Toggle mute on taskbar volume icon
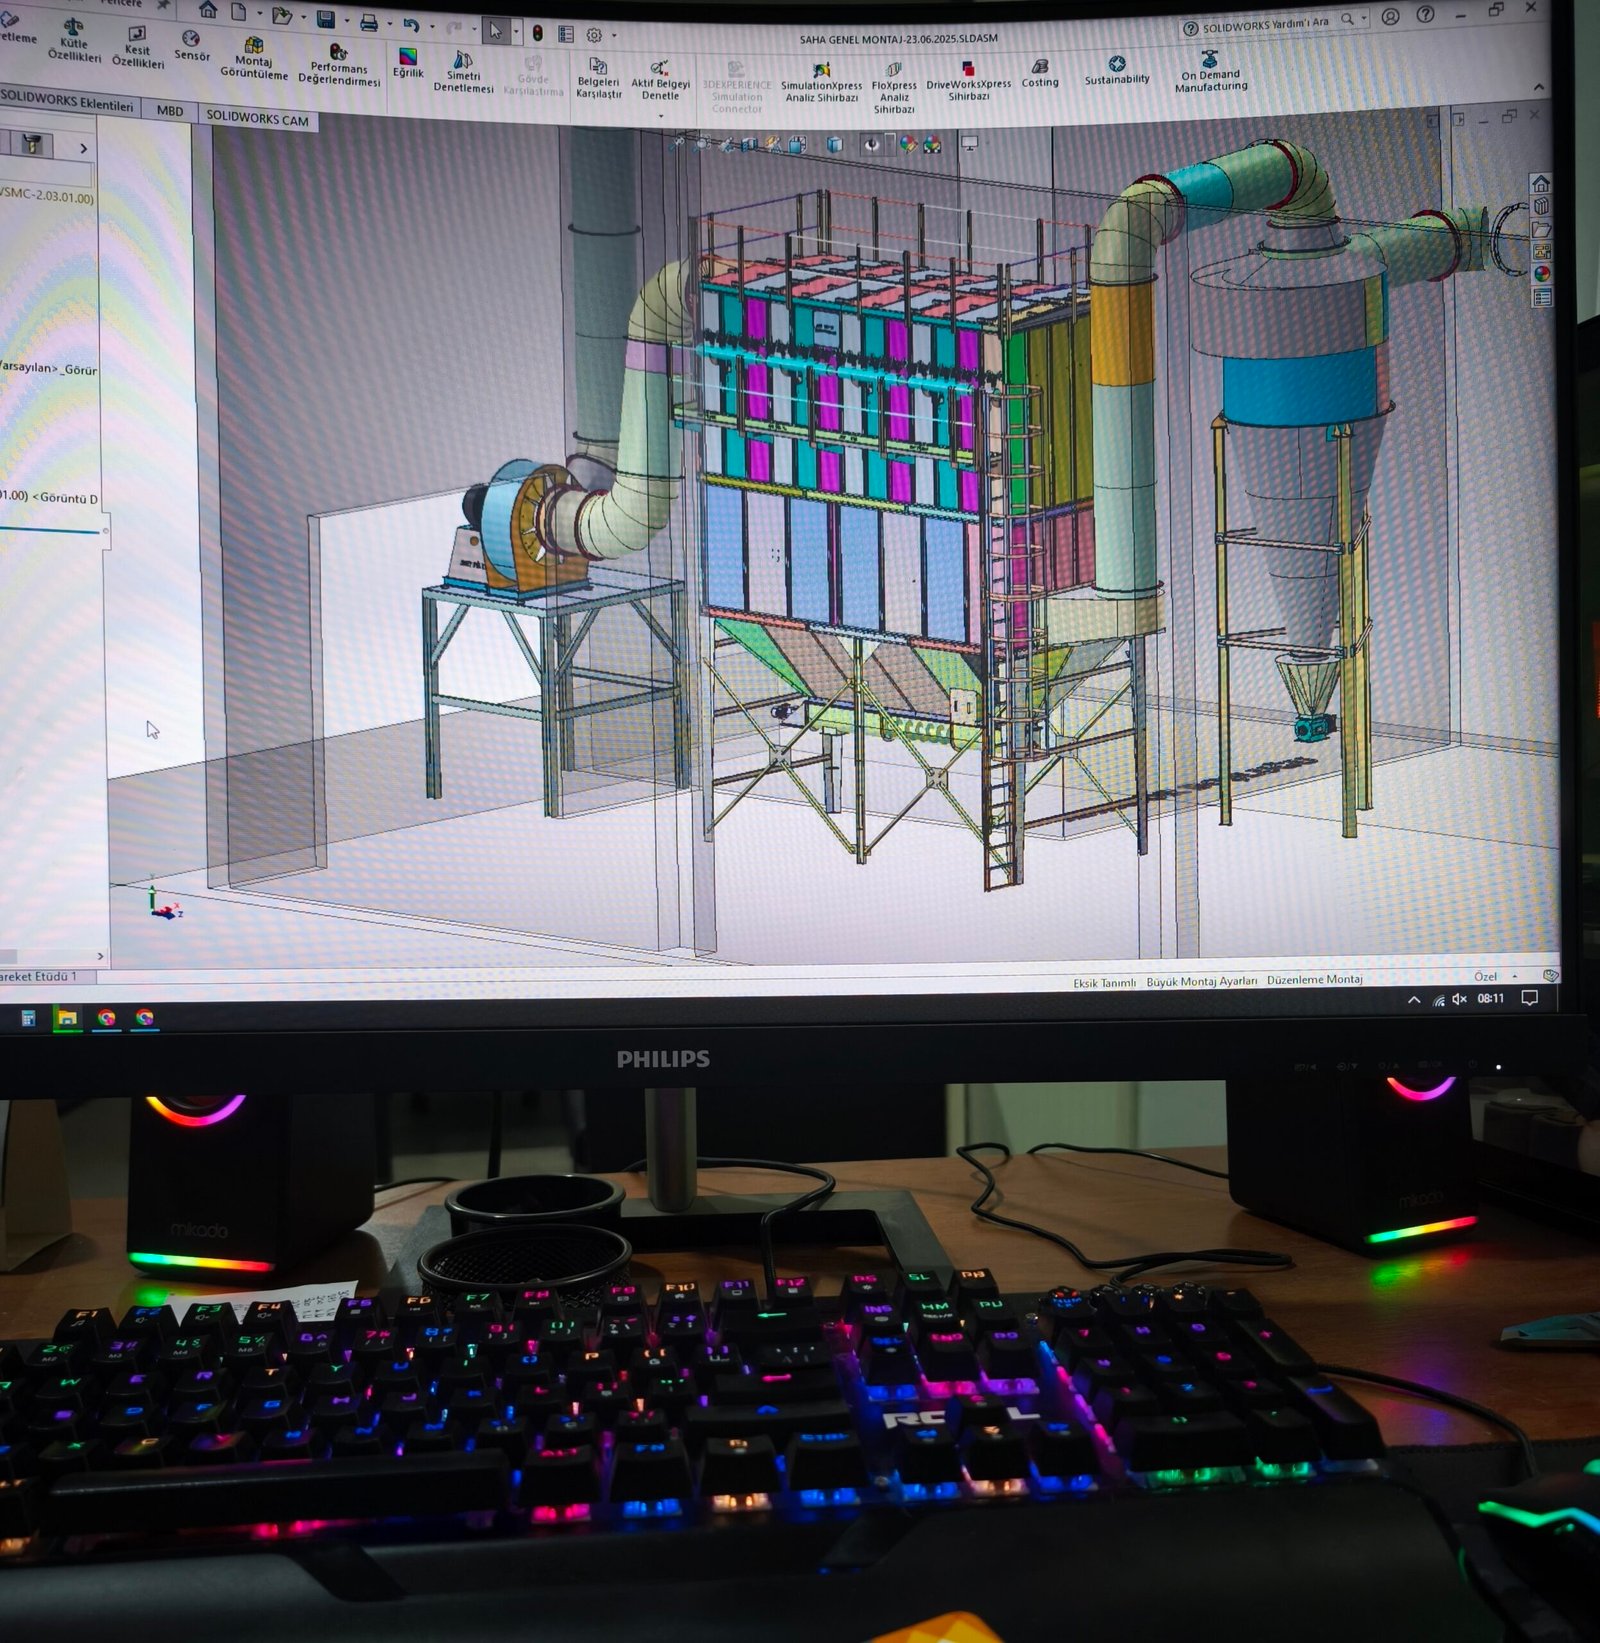This screenshot has height=1643, width=1600. [x=1459, y=999]
